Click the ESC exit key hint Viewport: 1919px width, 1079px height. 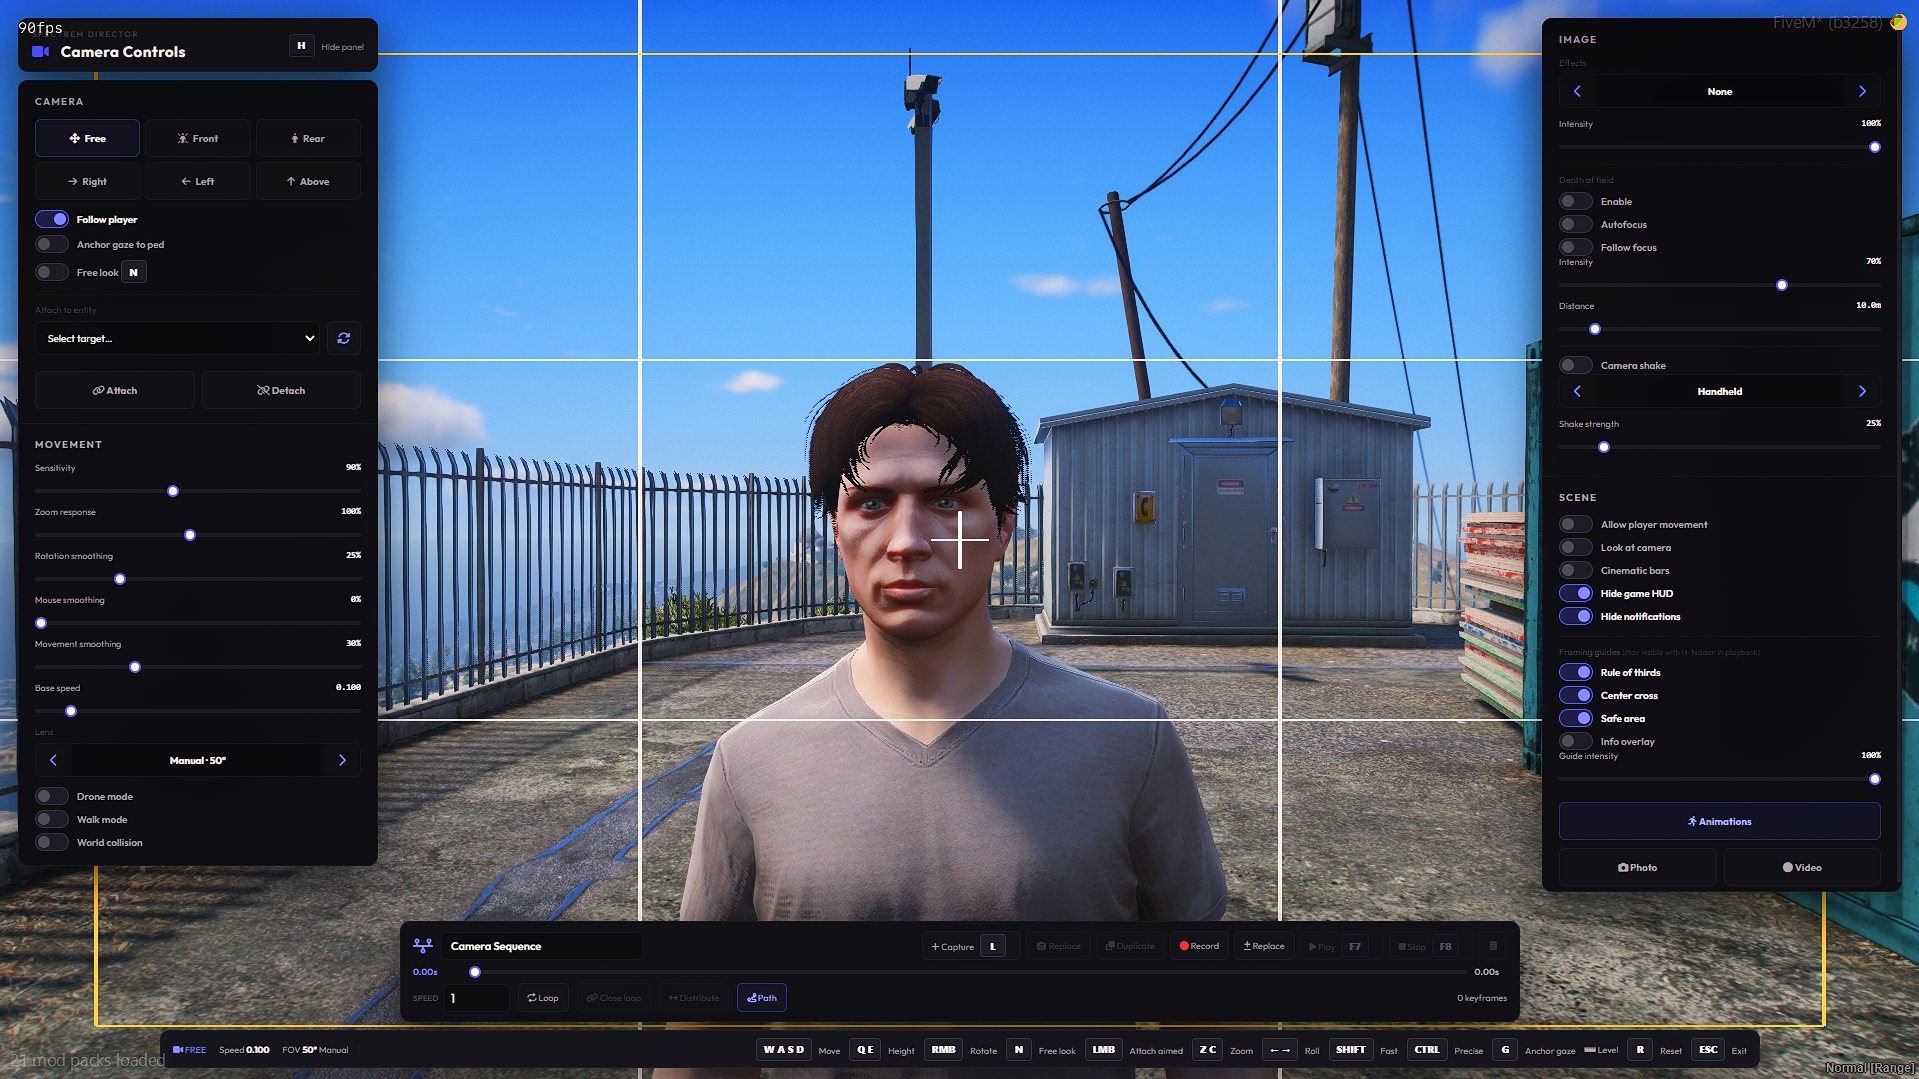point(1708,1050)
